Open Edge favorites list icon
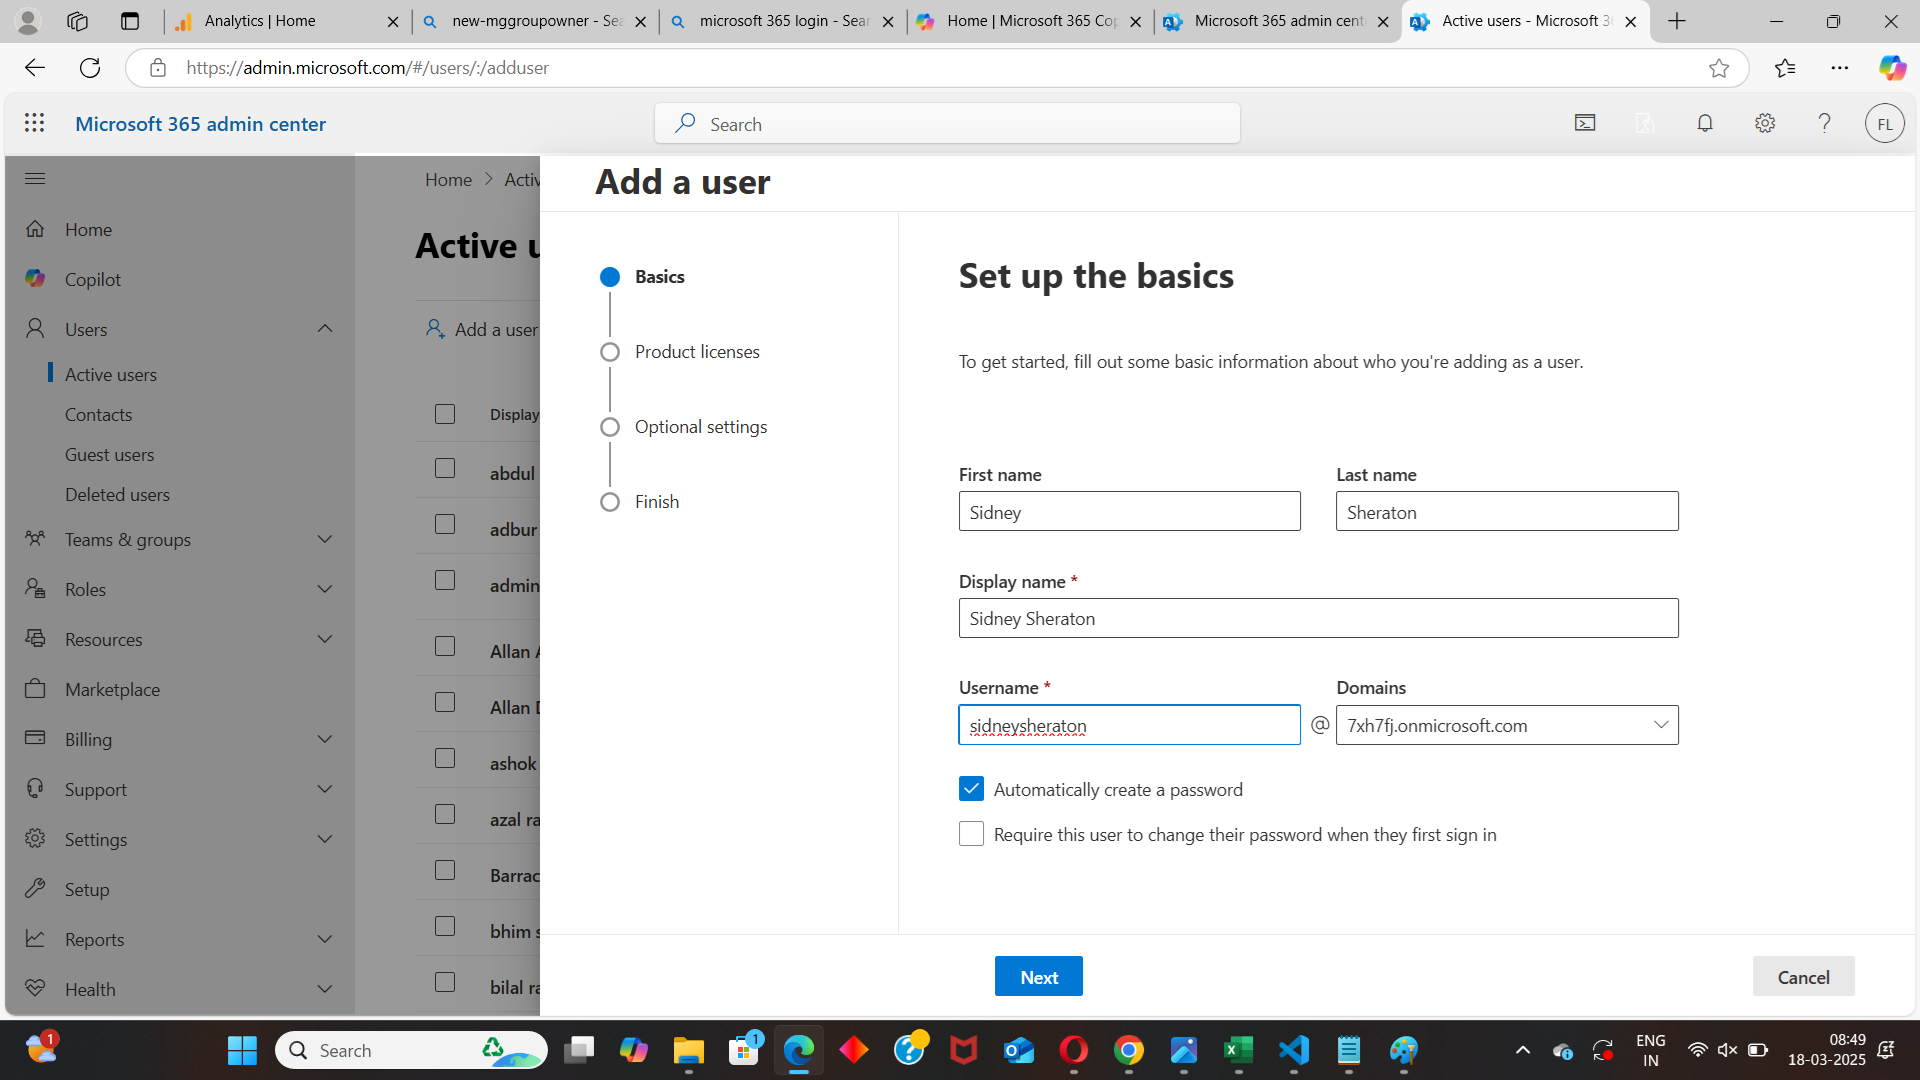1920x1080 pixels. pos(1785,68)
